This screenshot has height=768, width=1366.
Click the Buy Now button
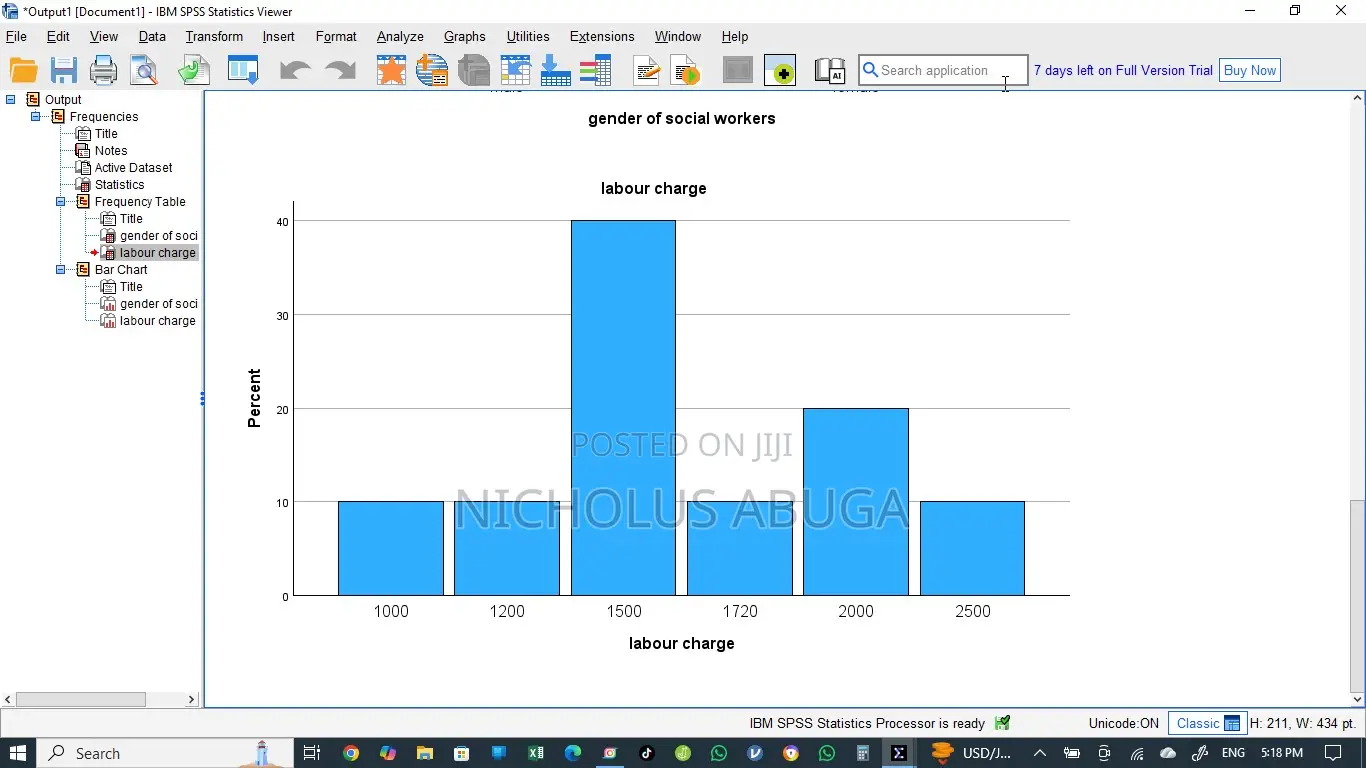coord(1250,70)
